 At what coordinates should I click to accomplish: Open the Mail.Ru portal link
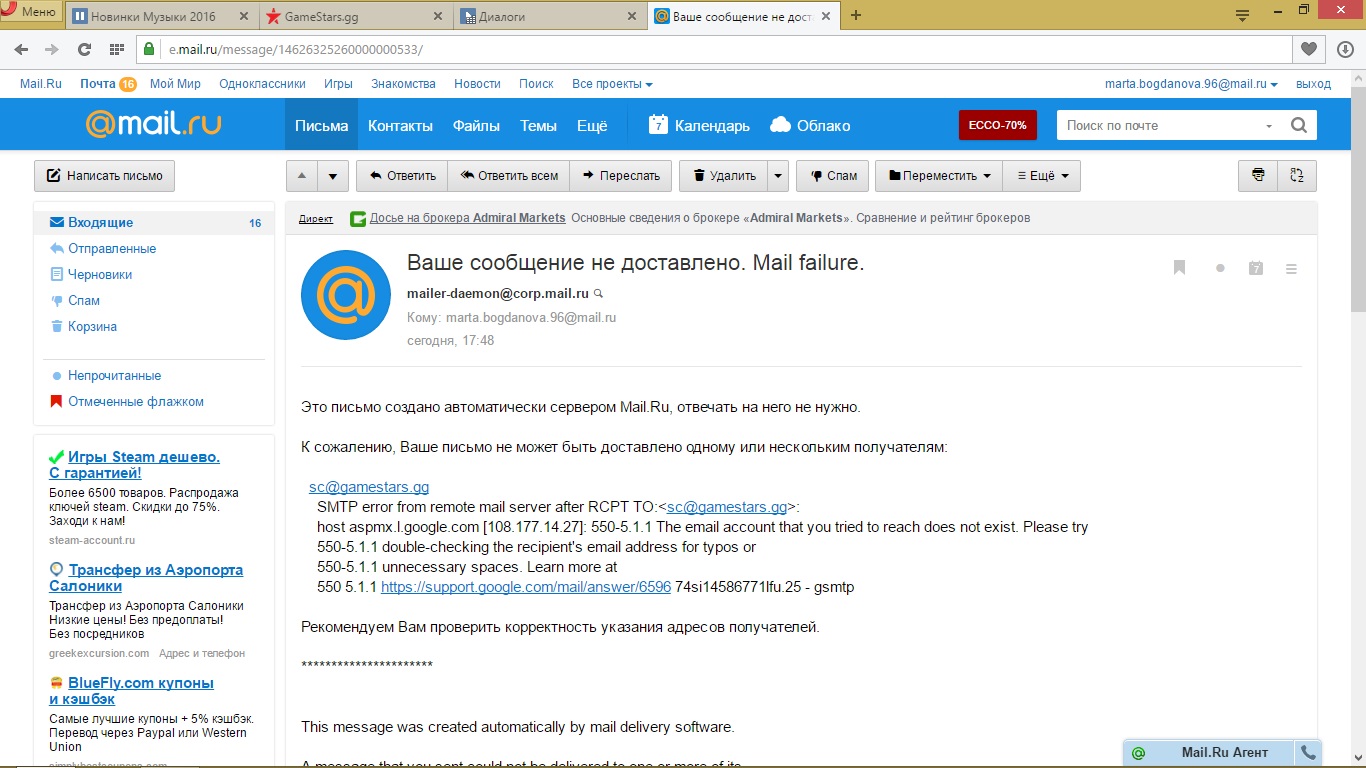pyautogui.click(x=40, y=84)
